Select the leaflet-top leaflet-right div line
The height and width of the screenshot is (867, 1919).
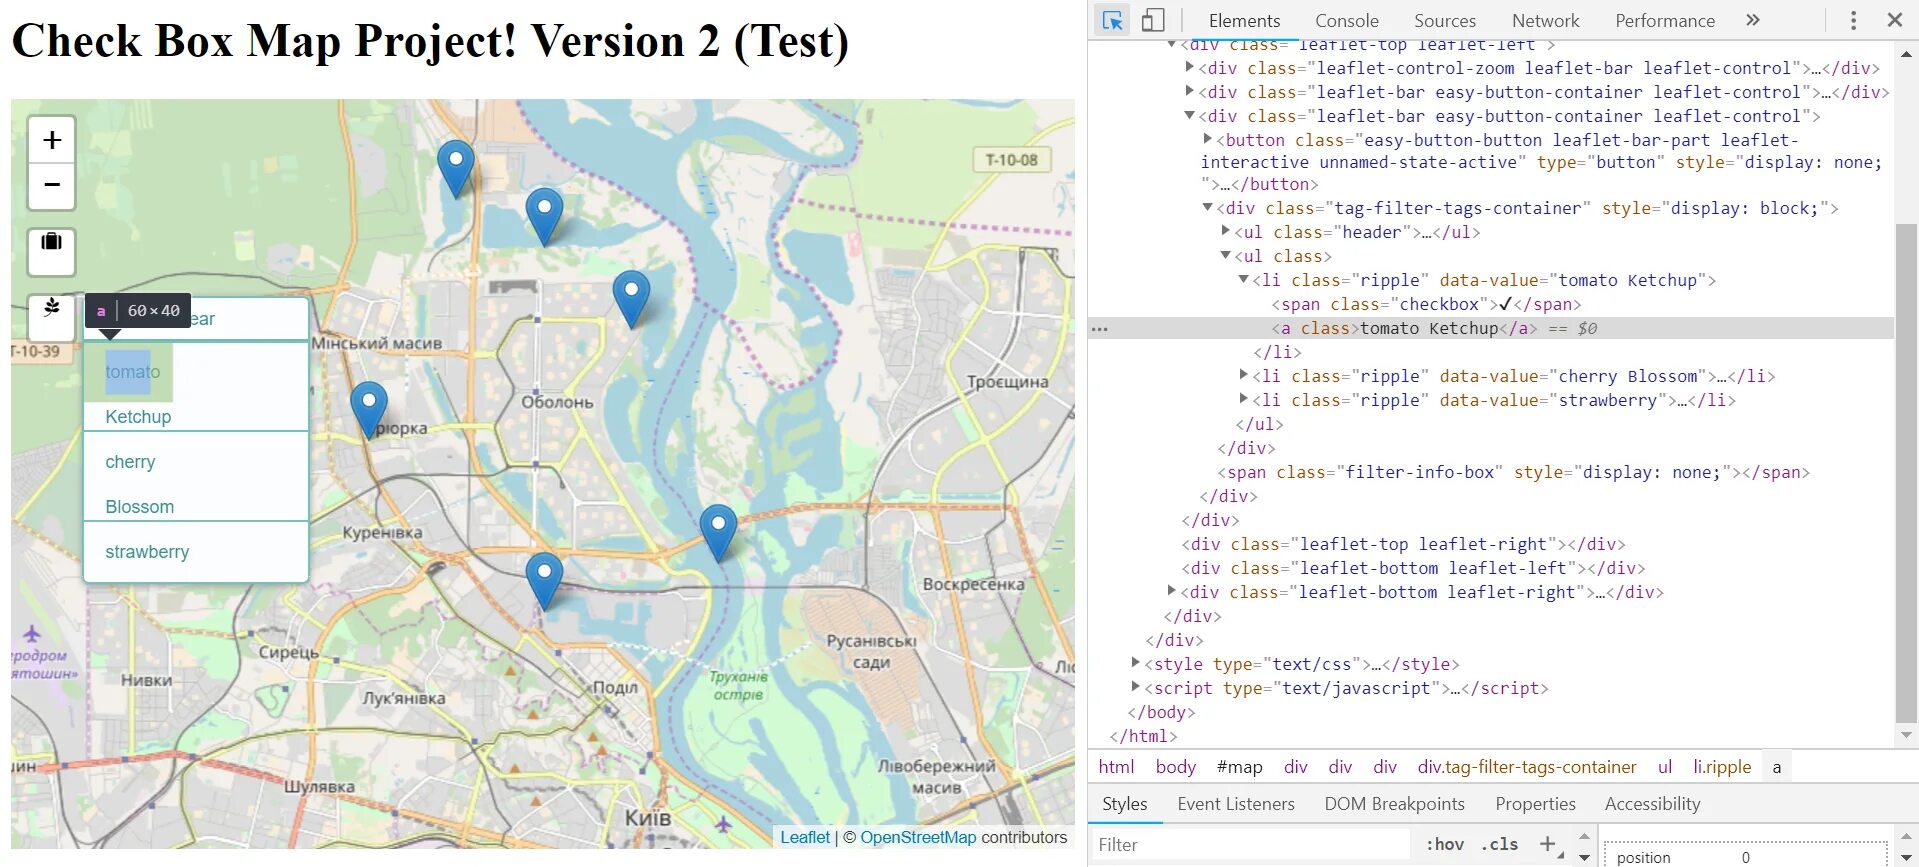(1403, 544)
